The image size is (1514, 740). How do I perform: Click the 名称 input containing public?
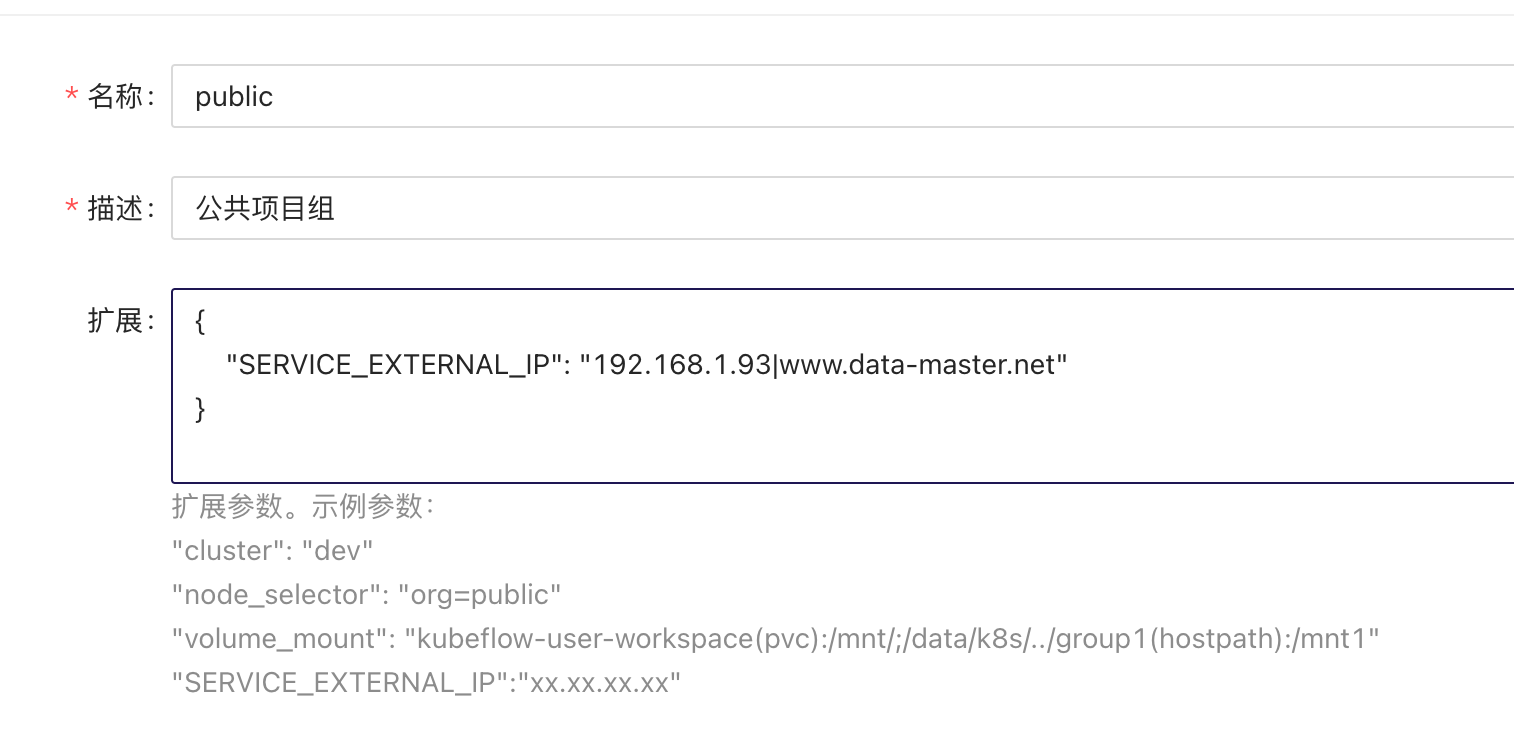[x=840, y=96]
